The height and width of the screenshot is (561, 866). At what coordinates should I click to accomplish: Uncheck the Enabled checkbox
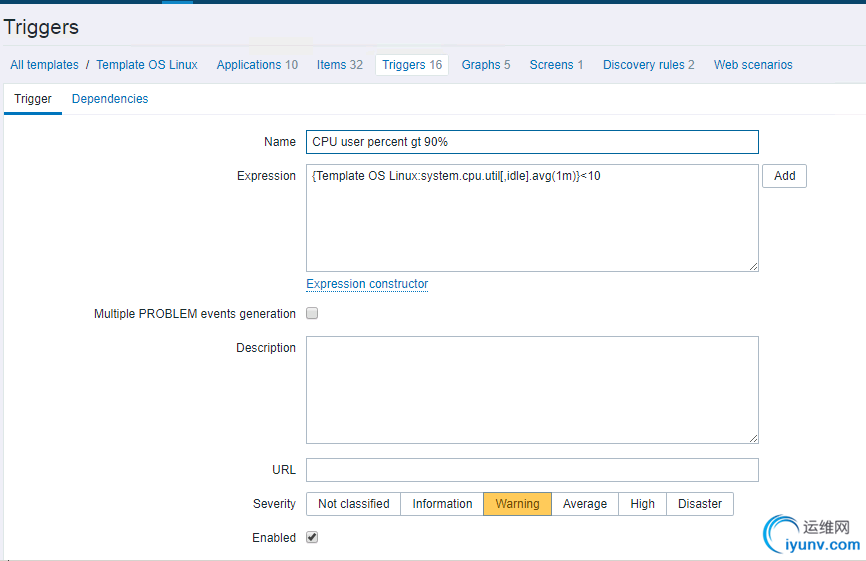(x=312, y=538)
